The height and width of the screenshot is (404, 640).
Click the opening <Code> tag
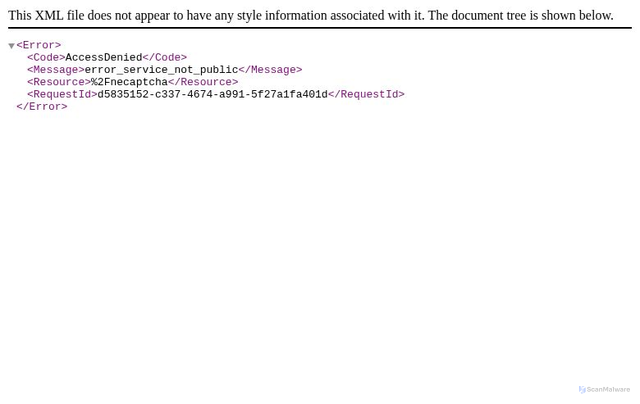point(46,57)
